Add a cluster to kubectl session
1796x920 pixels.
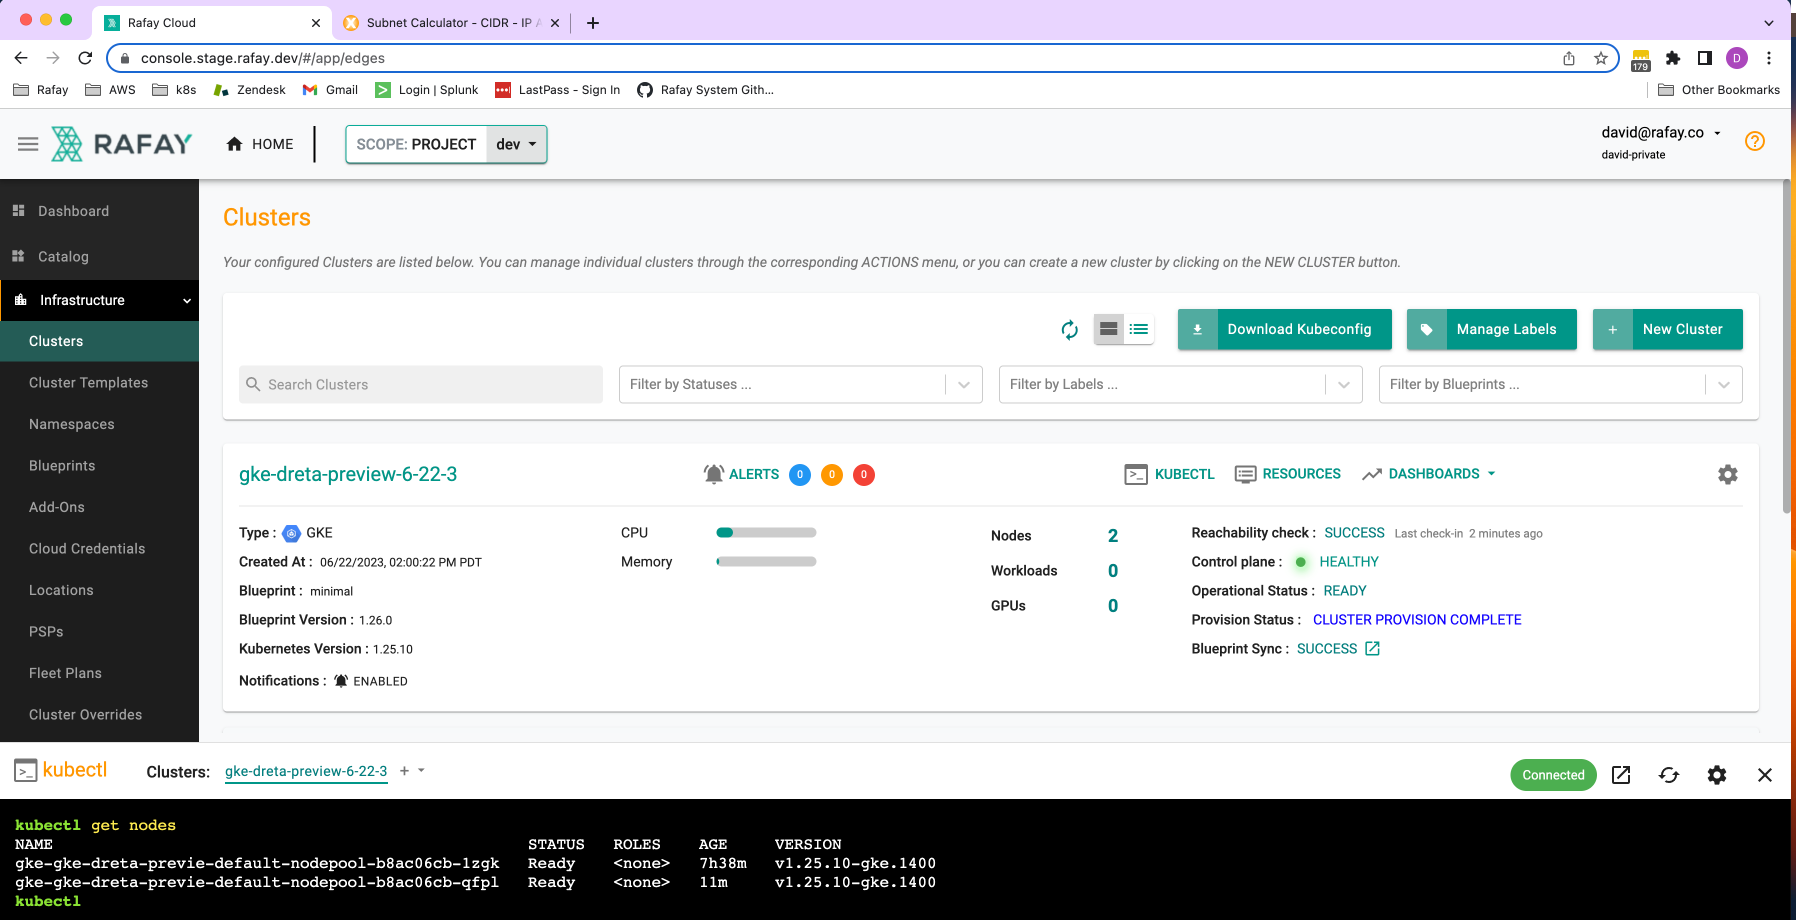click(x=404, y=771)
